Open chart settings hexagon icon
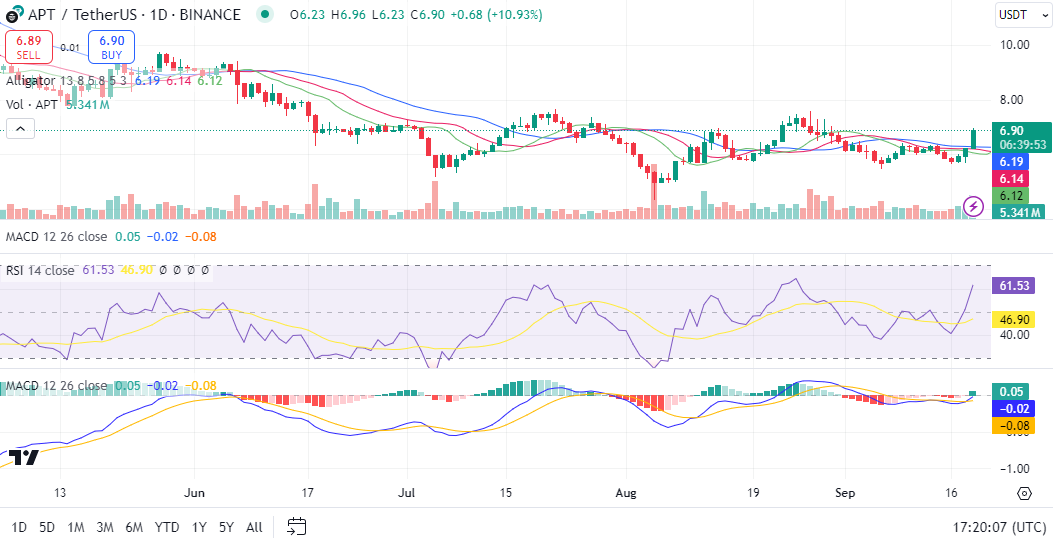This screenshot has height=540, width=1053. 1024,494
